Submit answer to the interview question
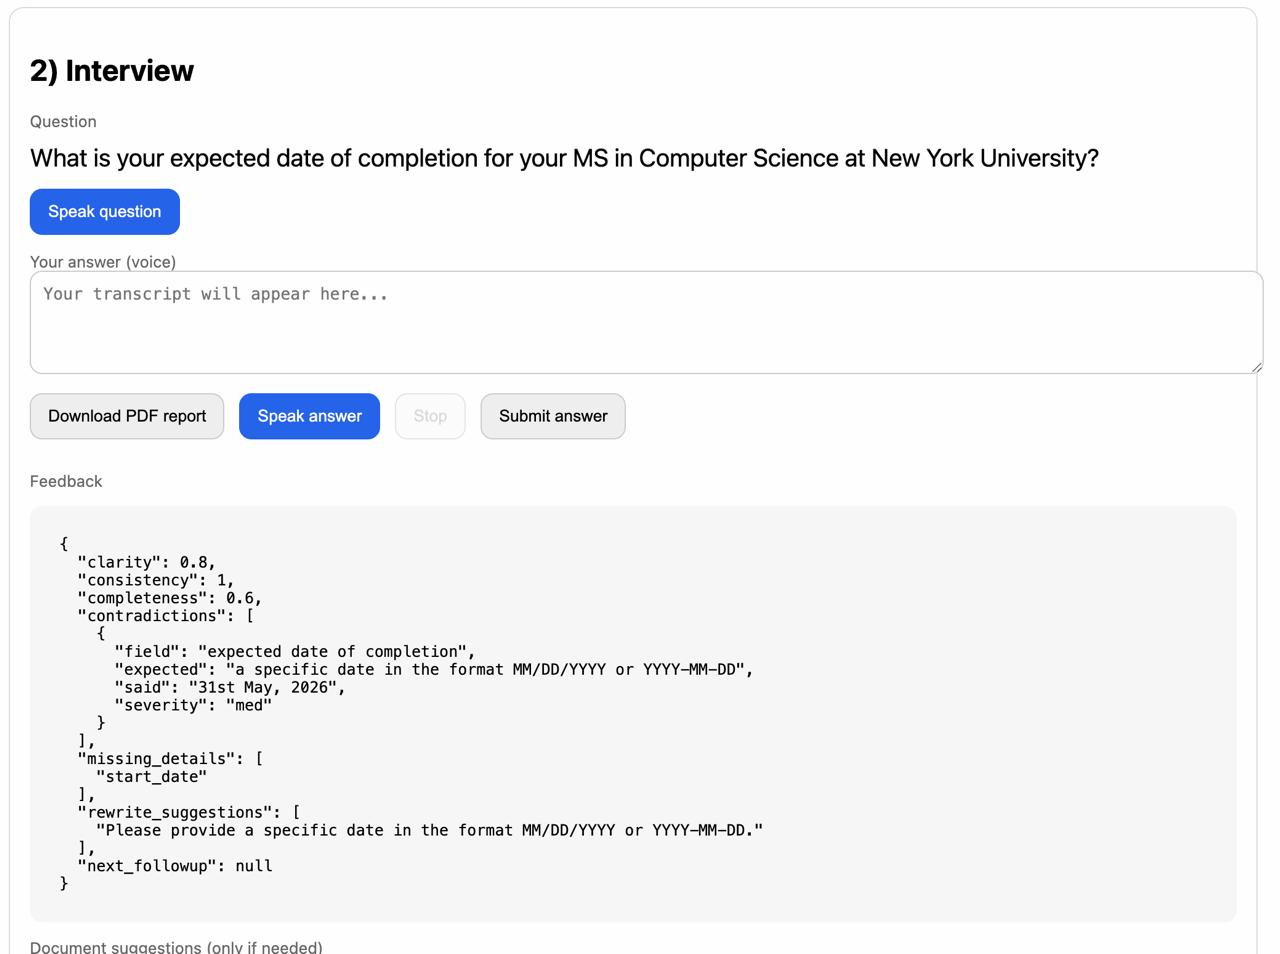Image resolution: width=1280 pixels, height=954 pixels. tap(553, 416)
